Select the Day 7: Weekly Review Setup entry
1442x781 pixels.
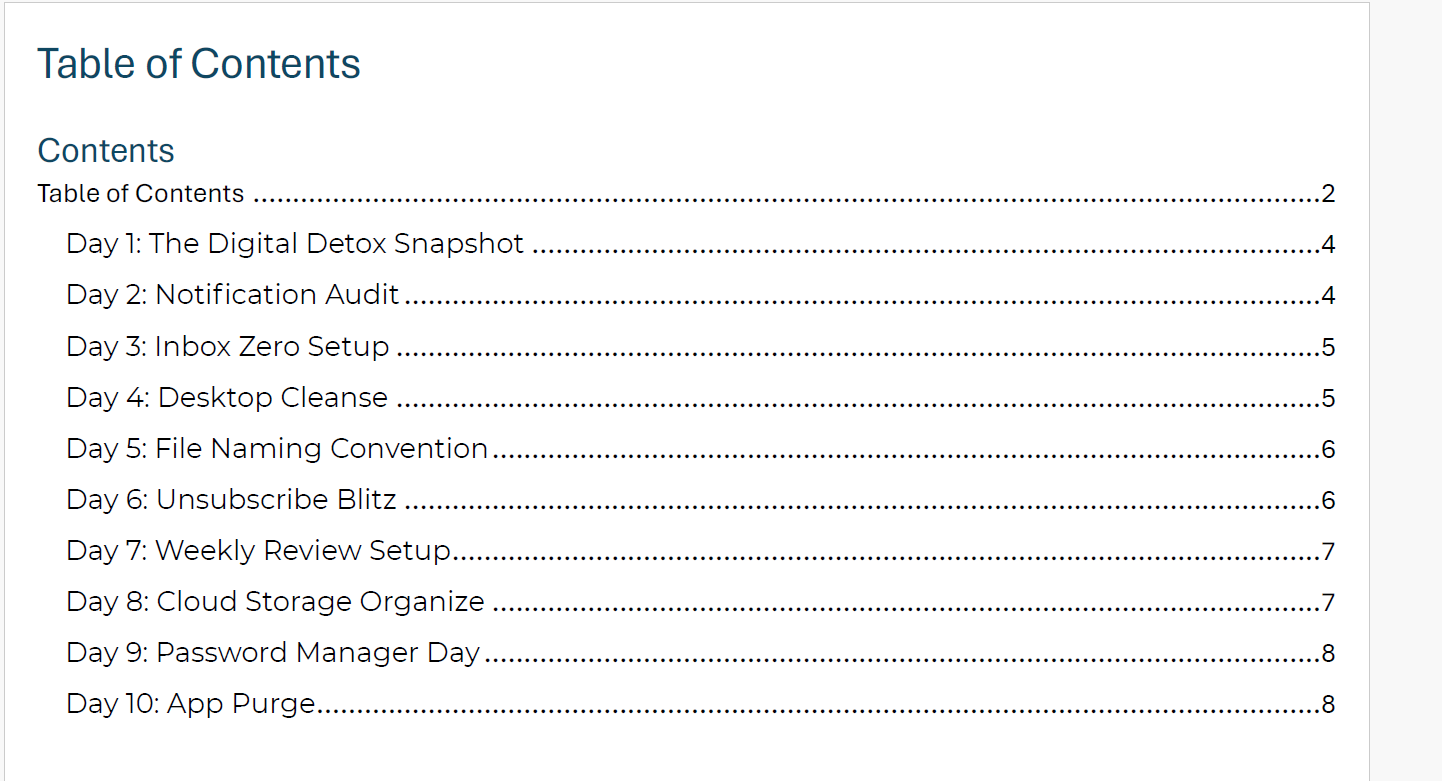point(259,551)
